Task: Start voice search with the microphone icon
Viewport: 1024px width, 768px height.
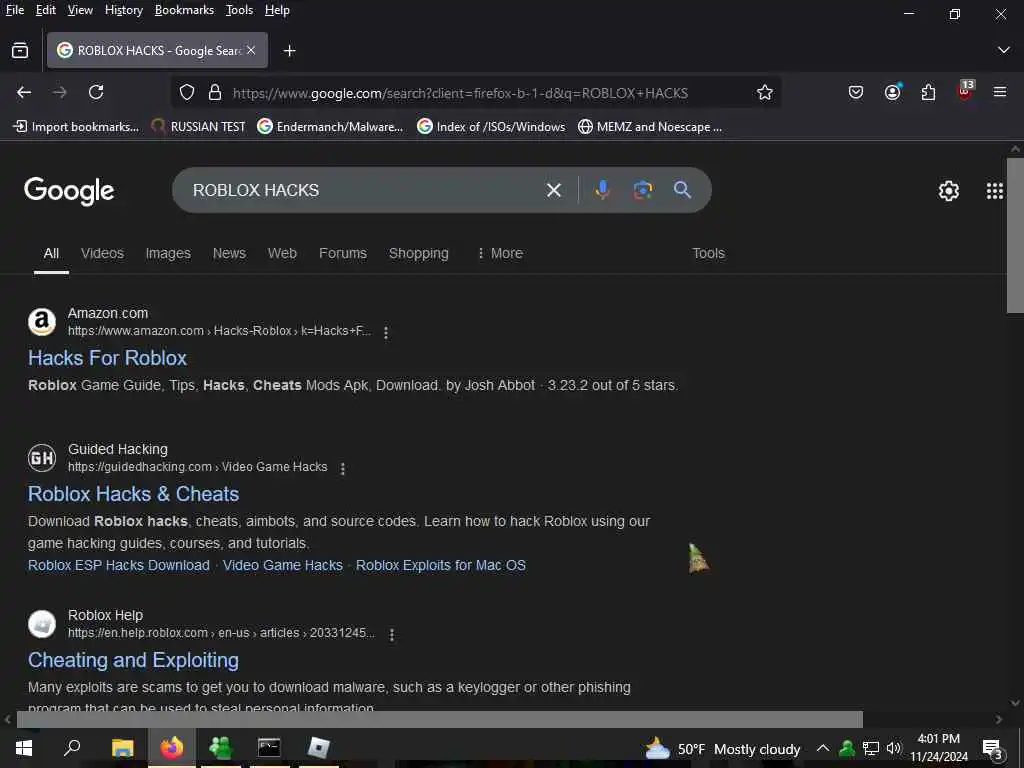Action: [x=603, y=190]
